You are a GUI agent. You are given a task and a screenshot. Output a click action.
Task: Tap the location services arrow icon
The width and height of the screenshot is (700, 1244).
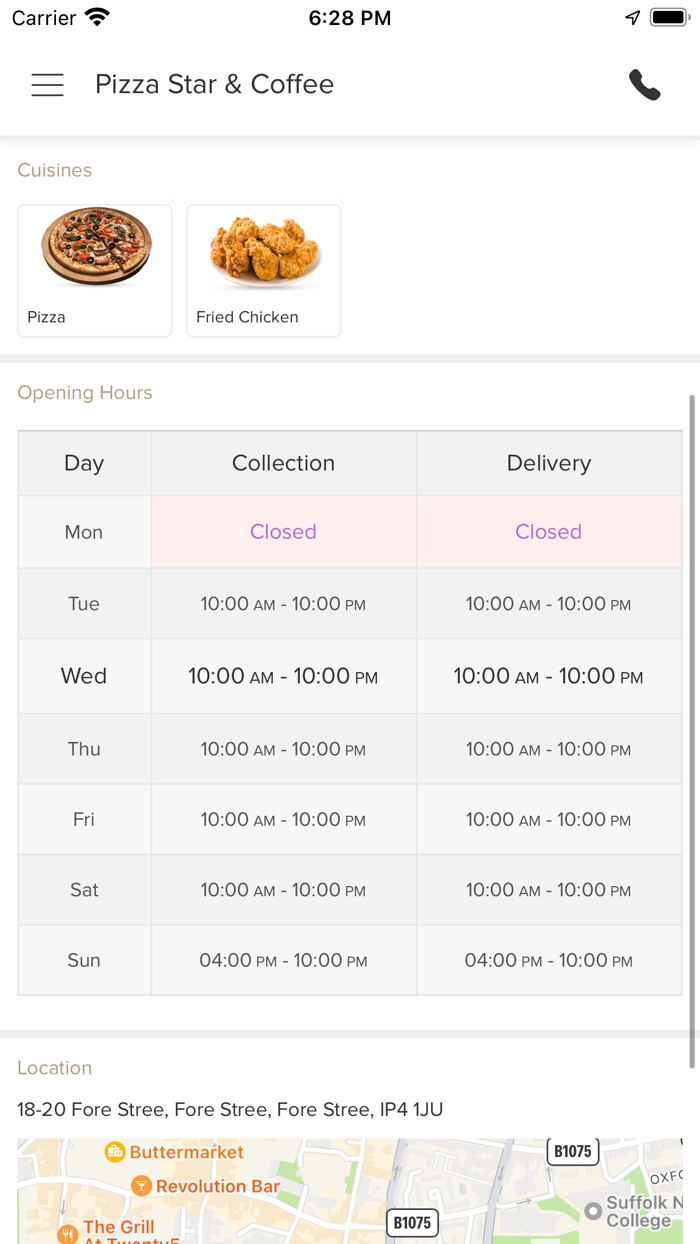pyautogui.click(x=632, y=18)
